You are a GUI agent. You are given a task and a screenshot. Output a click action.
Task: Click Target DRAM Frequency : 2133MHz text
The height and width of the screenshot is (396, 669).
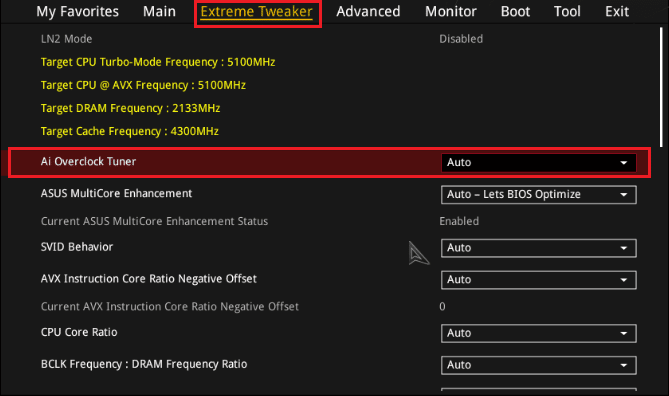[x=130, y=108]
